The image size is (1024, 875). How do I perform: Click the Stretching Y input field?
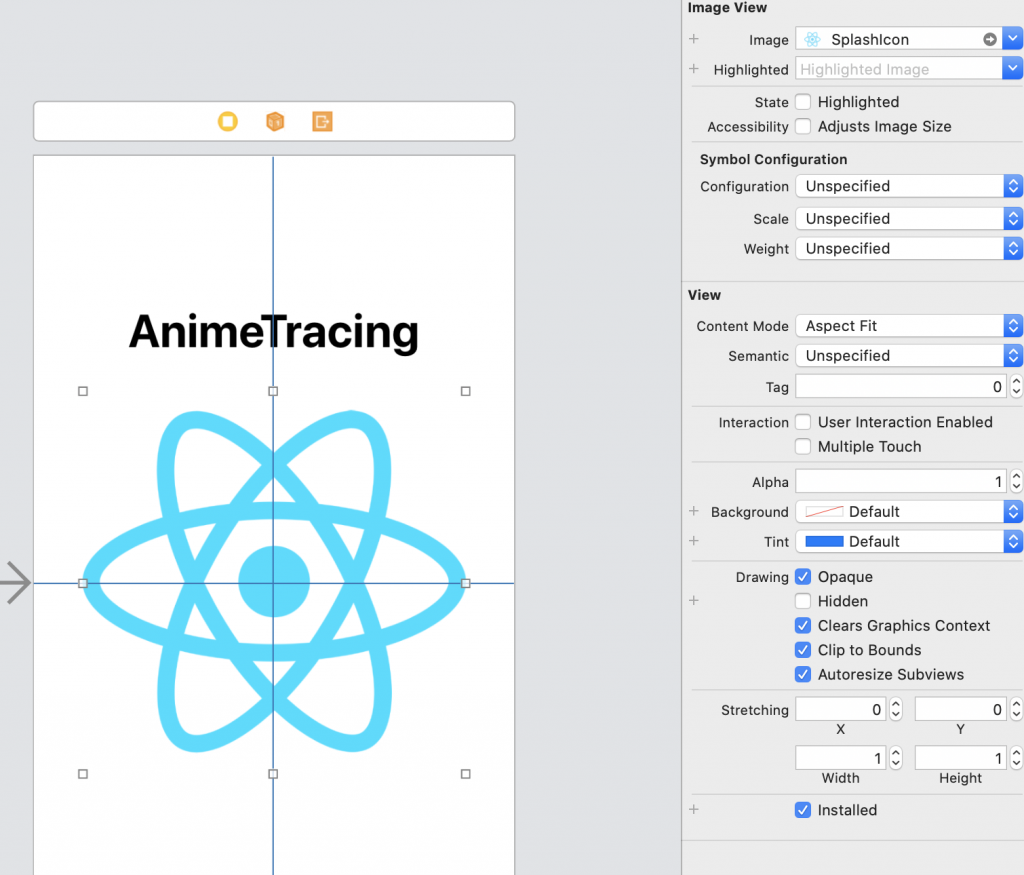(961, 709)
